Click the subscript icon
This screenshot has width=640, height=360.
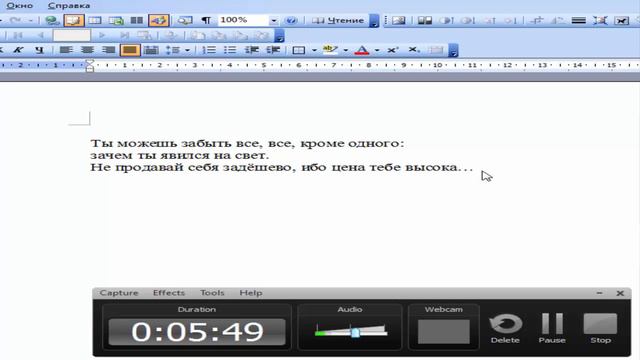pyautogui.click(x=414, y=50)
